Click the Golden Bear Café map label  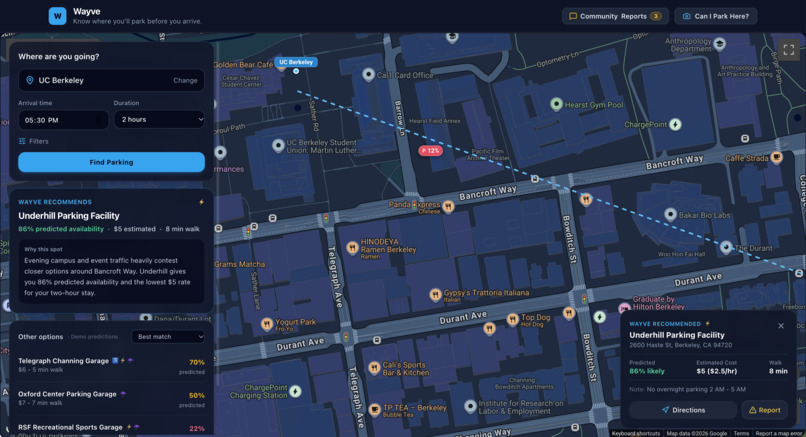244,65
